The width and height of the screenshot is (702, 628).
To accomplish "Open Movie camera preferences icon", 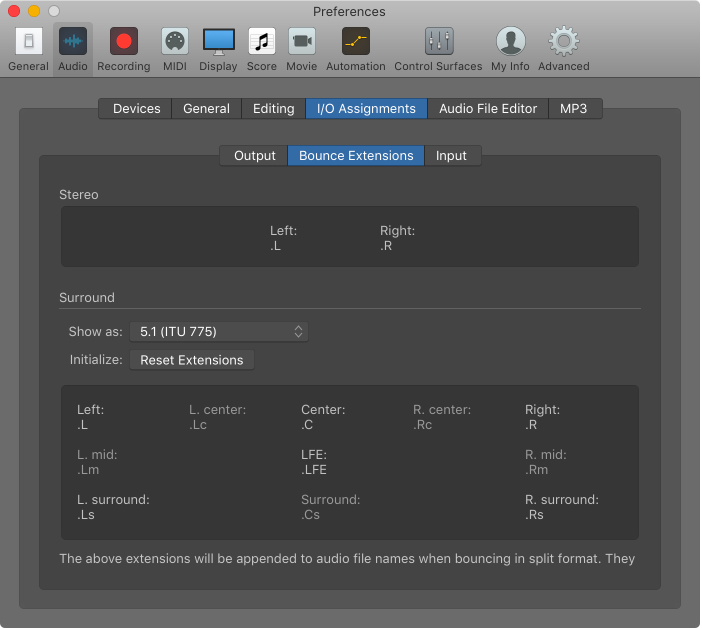I will (x=302, y=41).
